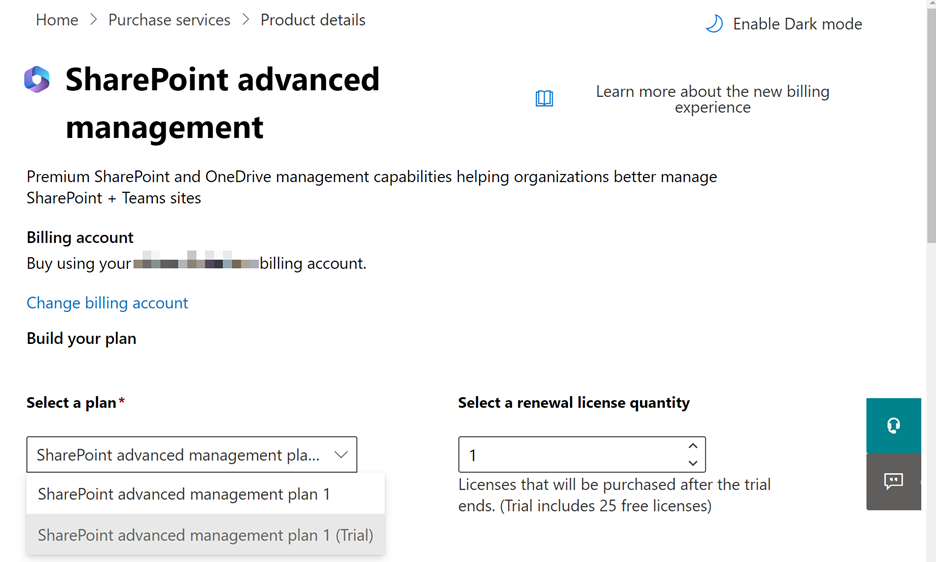The width and height of the screenshot is (936, 562).
Task: Click the Billing account heading
Action: click(80, 238)
